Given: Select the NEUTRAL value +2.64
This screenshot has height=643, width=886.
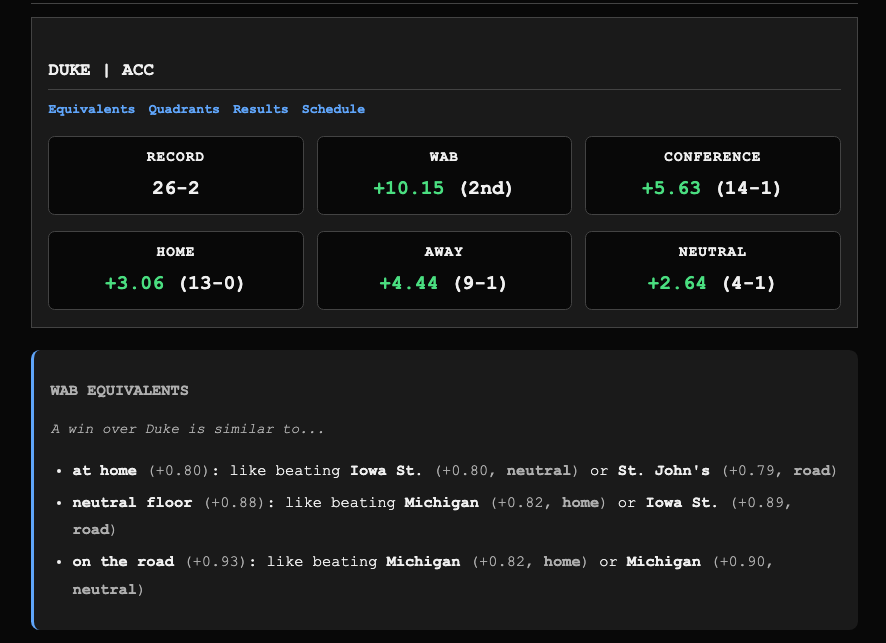Looking at the screenshot, I should click(x=677, y=283).
